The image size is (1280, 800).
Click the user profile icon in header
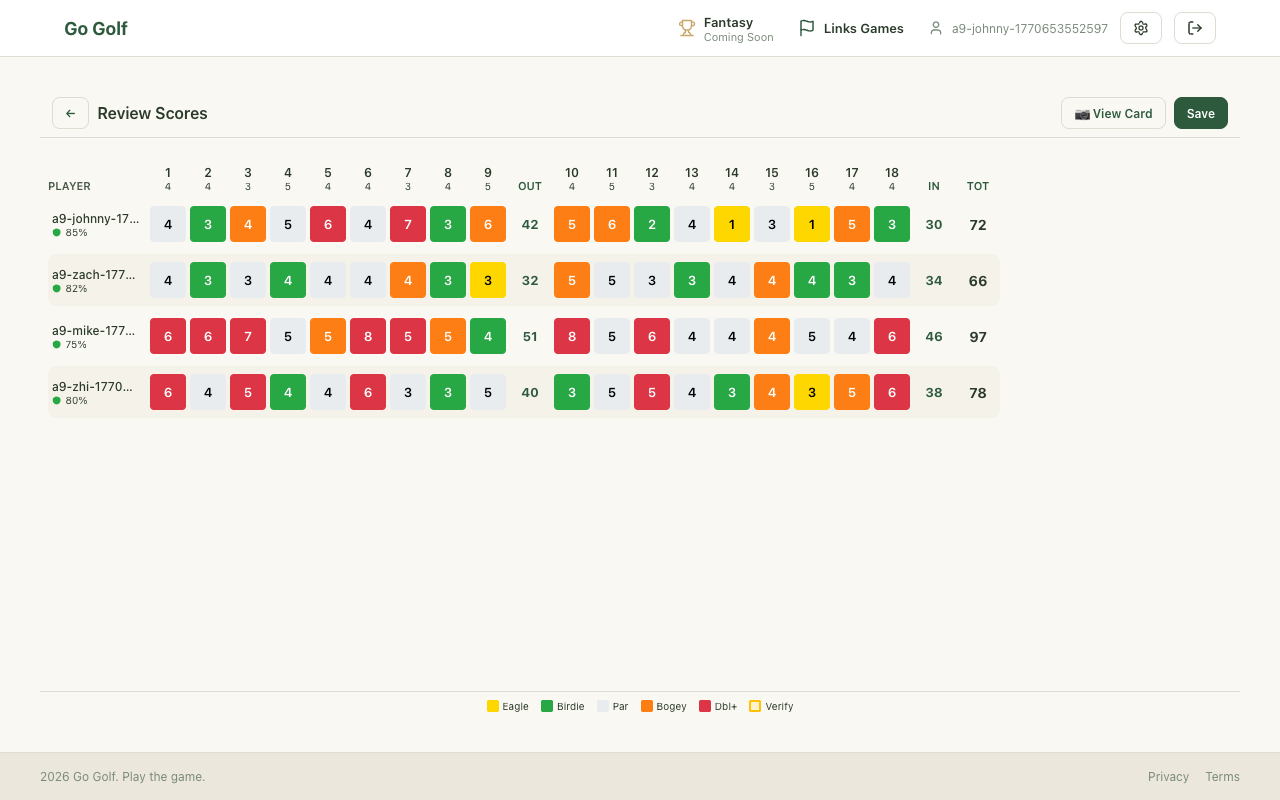pyautogui.click(x=936, y=28)
